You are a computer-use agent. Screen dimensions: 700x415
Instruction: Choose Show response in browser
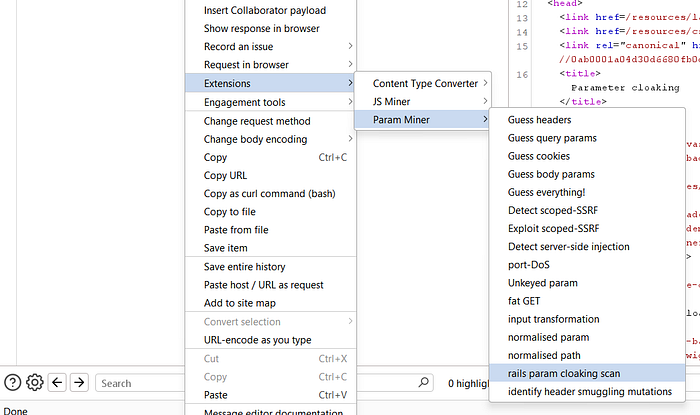[271, 29]
